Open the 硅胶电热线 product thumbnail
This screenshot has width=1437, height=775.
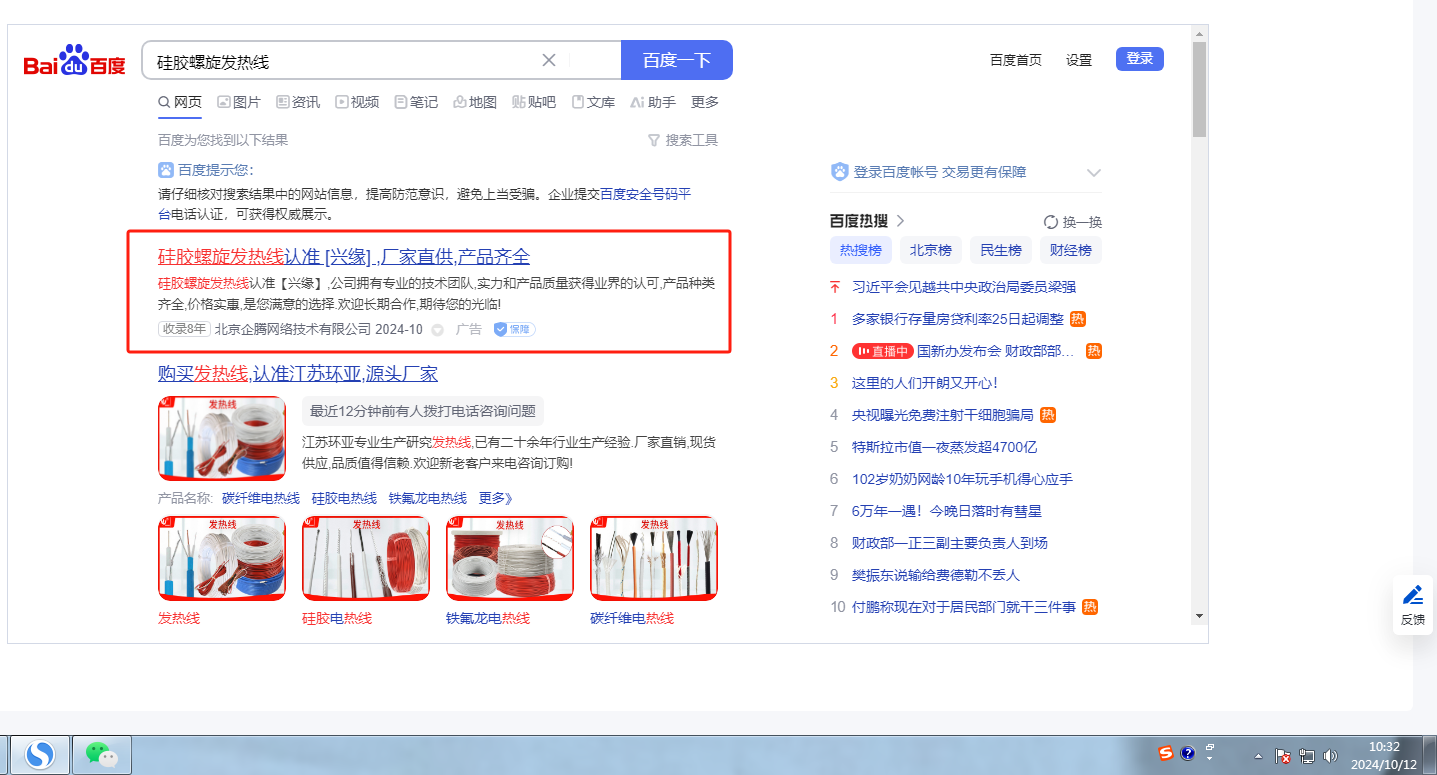coord(366,559)
